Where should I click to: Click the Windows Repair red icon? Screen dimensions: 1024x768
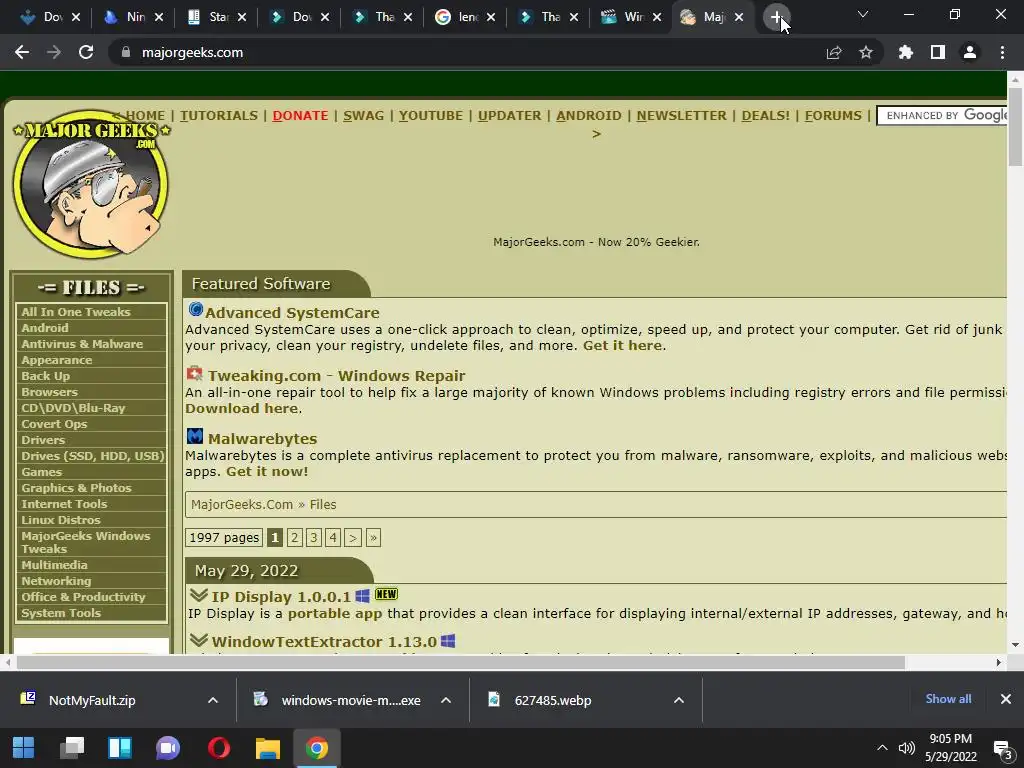(x=195, y=374)
